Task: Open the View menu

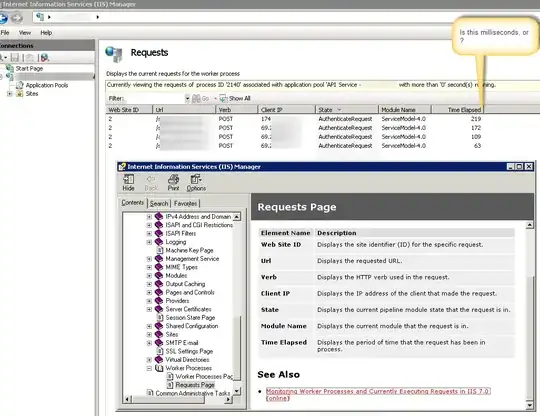Action: [25, 33]
